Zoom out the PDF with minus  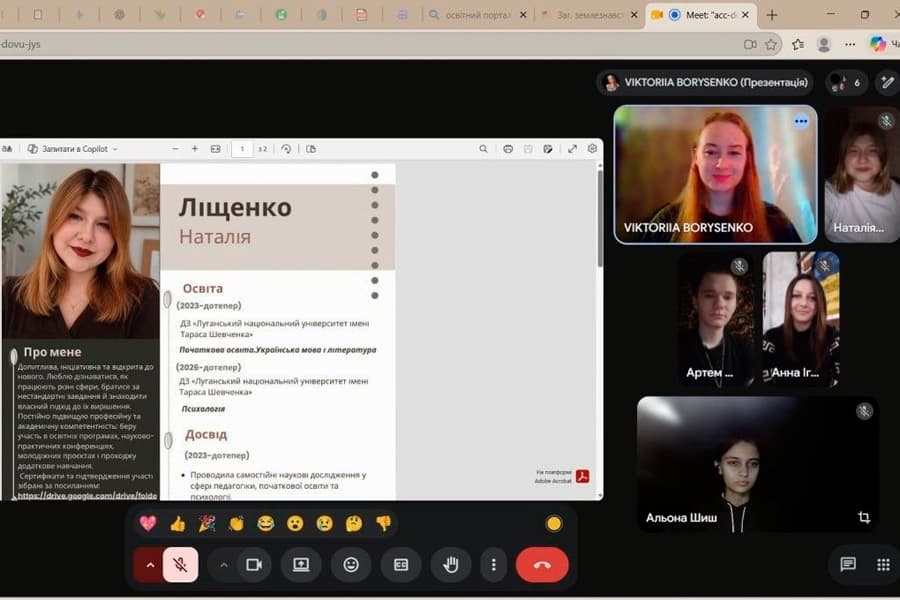click(175, 149)
